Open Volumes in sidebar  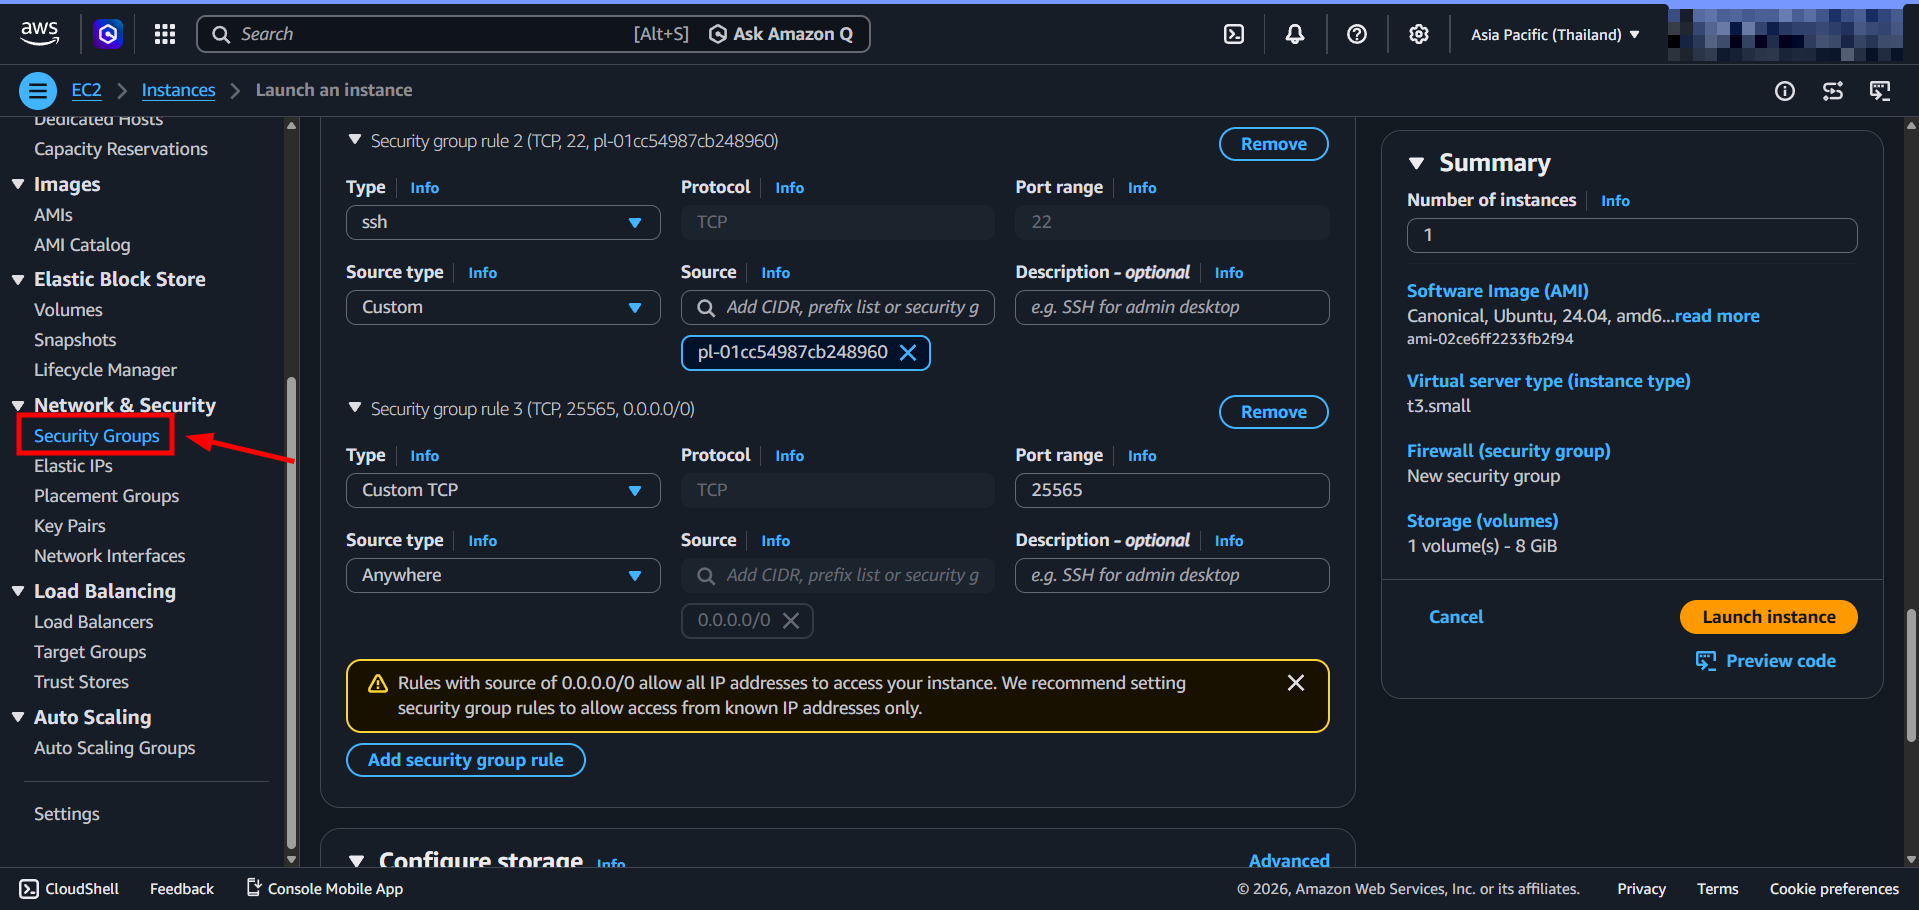coord(68,310)
